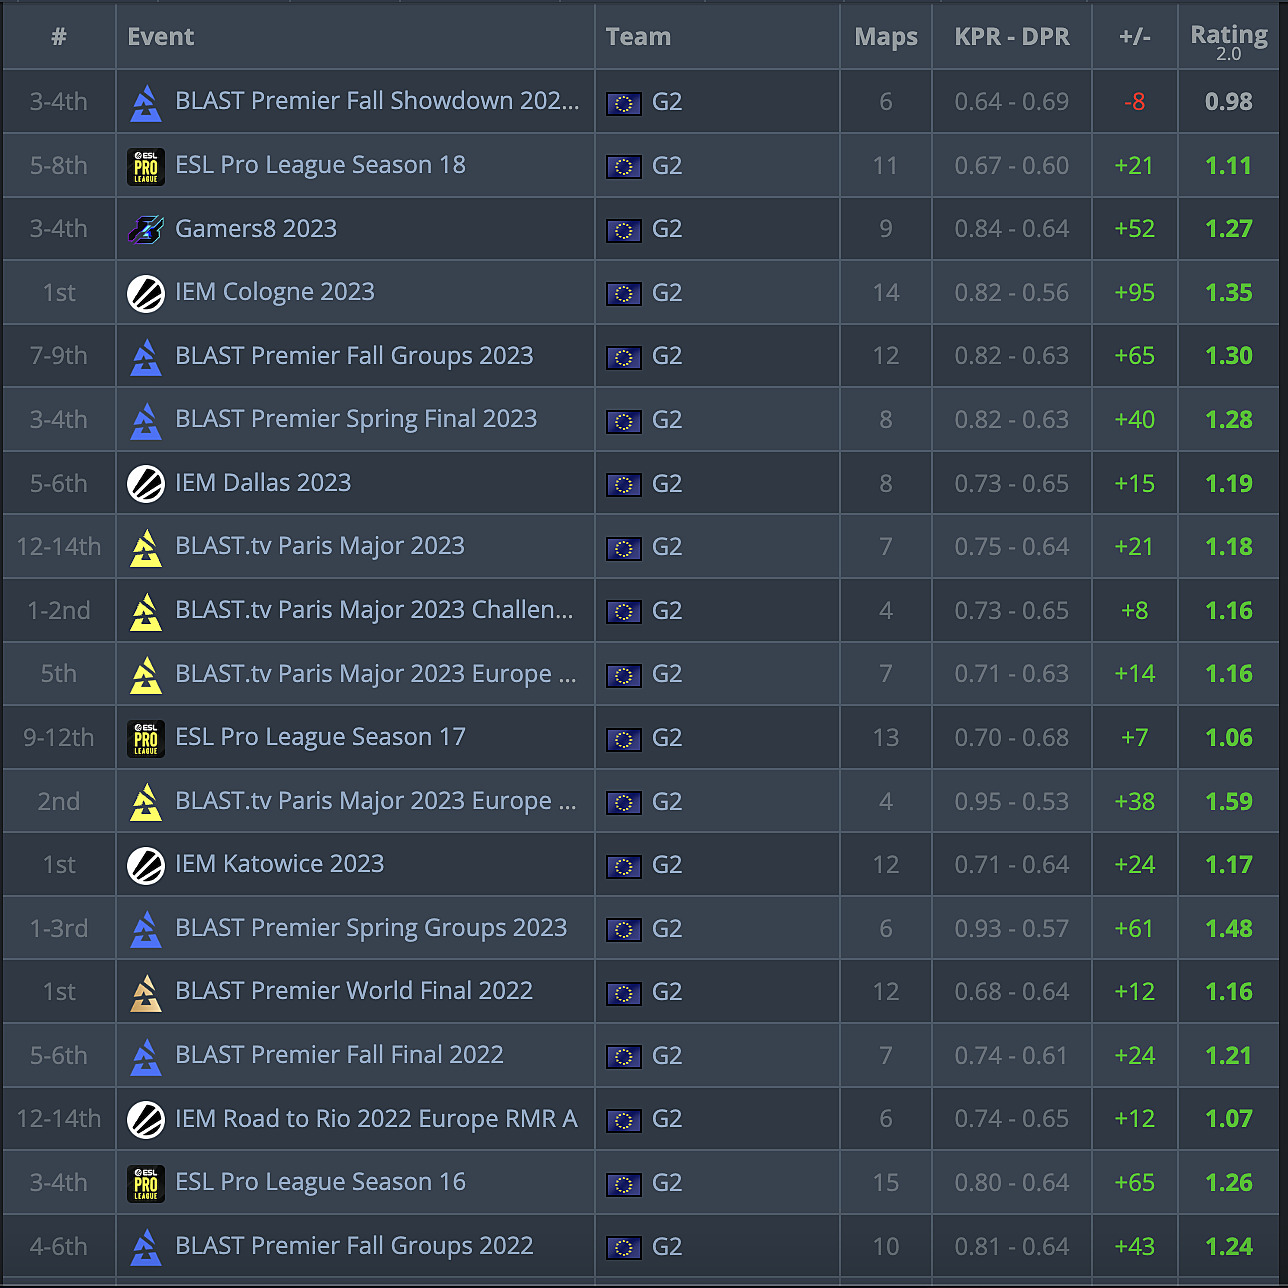Open the ESL Pro League Season 16 link
Viewport: 1288px width, 1288px height.
320,1182
